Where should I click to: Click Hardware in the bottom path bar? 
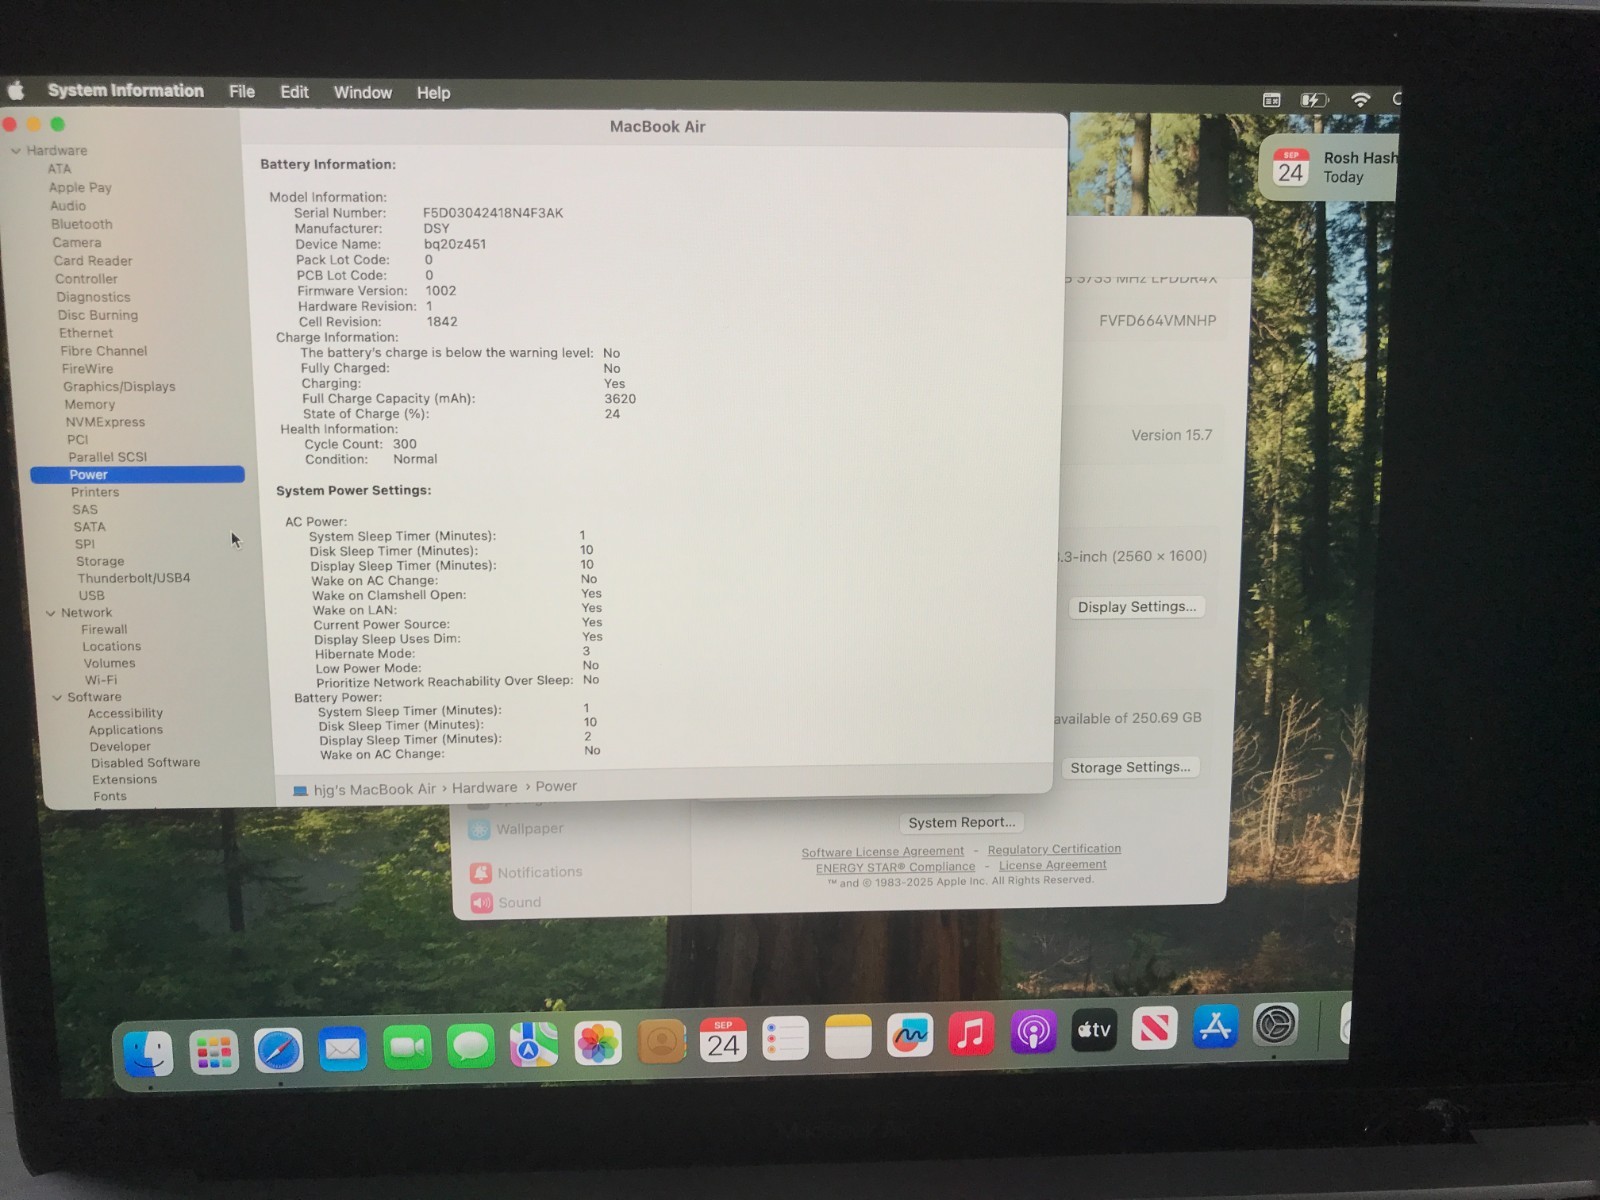pyautogui.click(x=484, y=788)
